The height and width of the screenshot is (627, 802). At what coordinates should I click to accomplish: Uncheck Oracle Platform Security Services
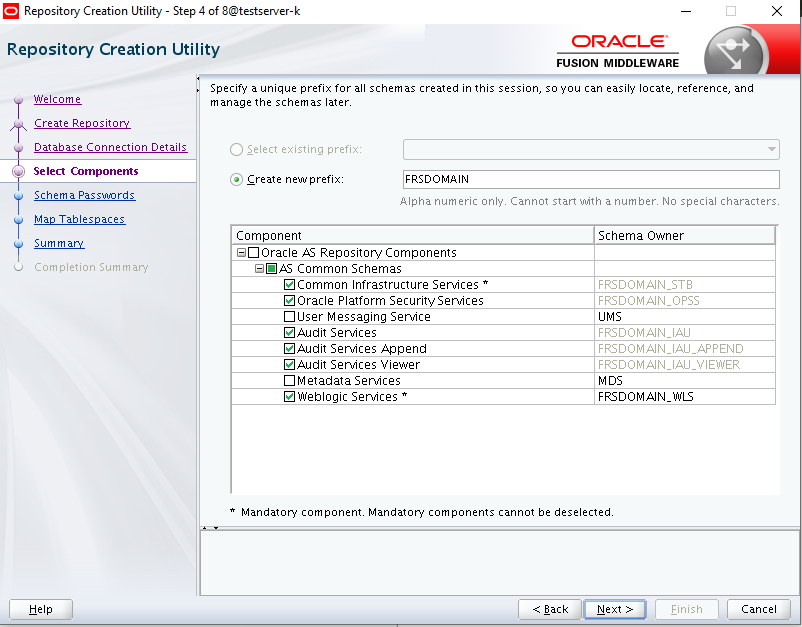289,301
